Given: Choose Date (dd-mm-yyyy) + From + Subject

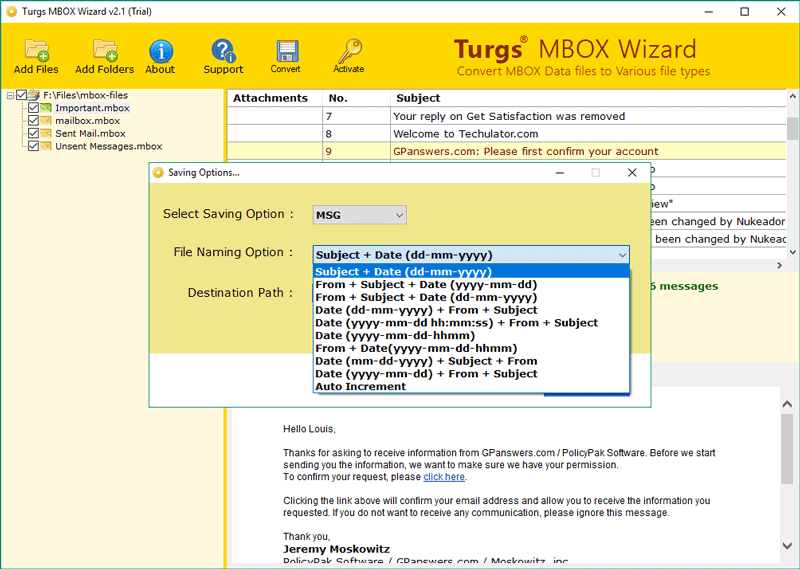Looking at the screenshot, I should pos(471,310).
